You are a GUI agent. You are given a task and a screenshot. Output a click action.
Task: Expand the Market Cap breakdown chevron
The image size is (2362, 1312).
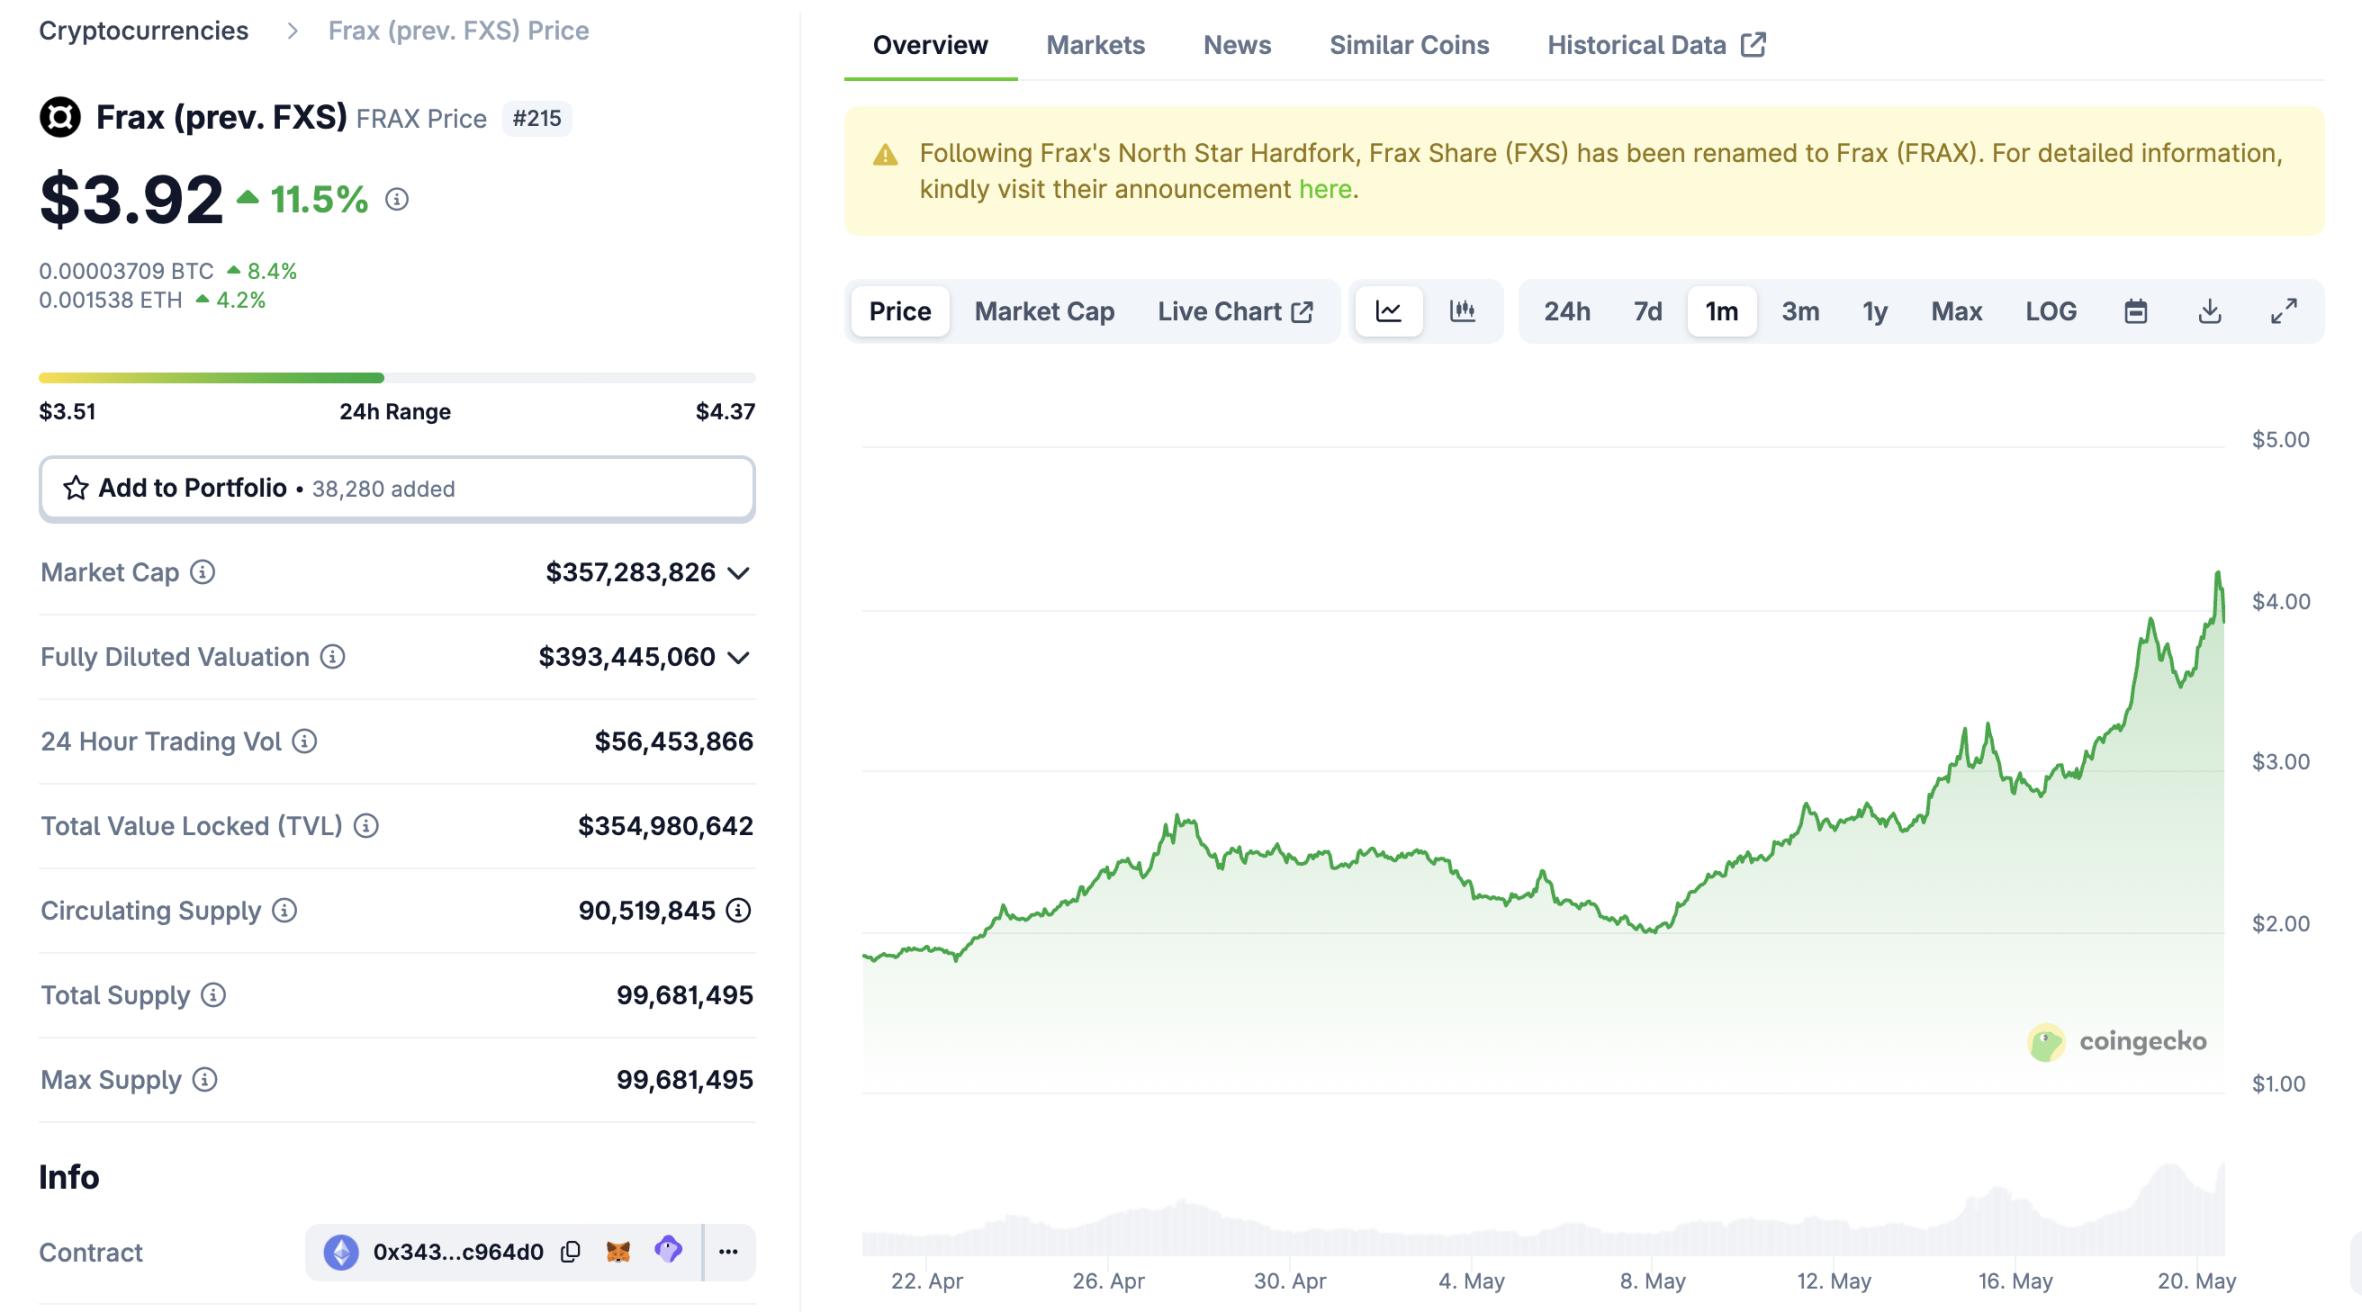[x=739, y=572]
